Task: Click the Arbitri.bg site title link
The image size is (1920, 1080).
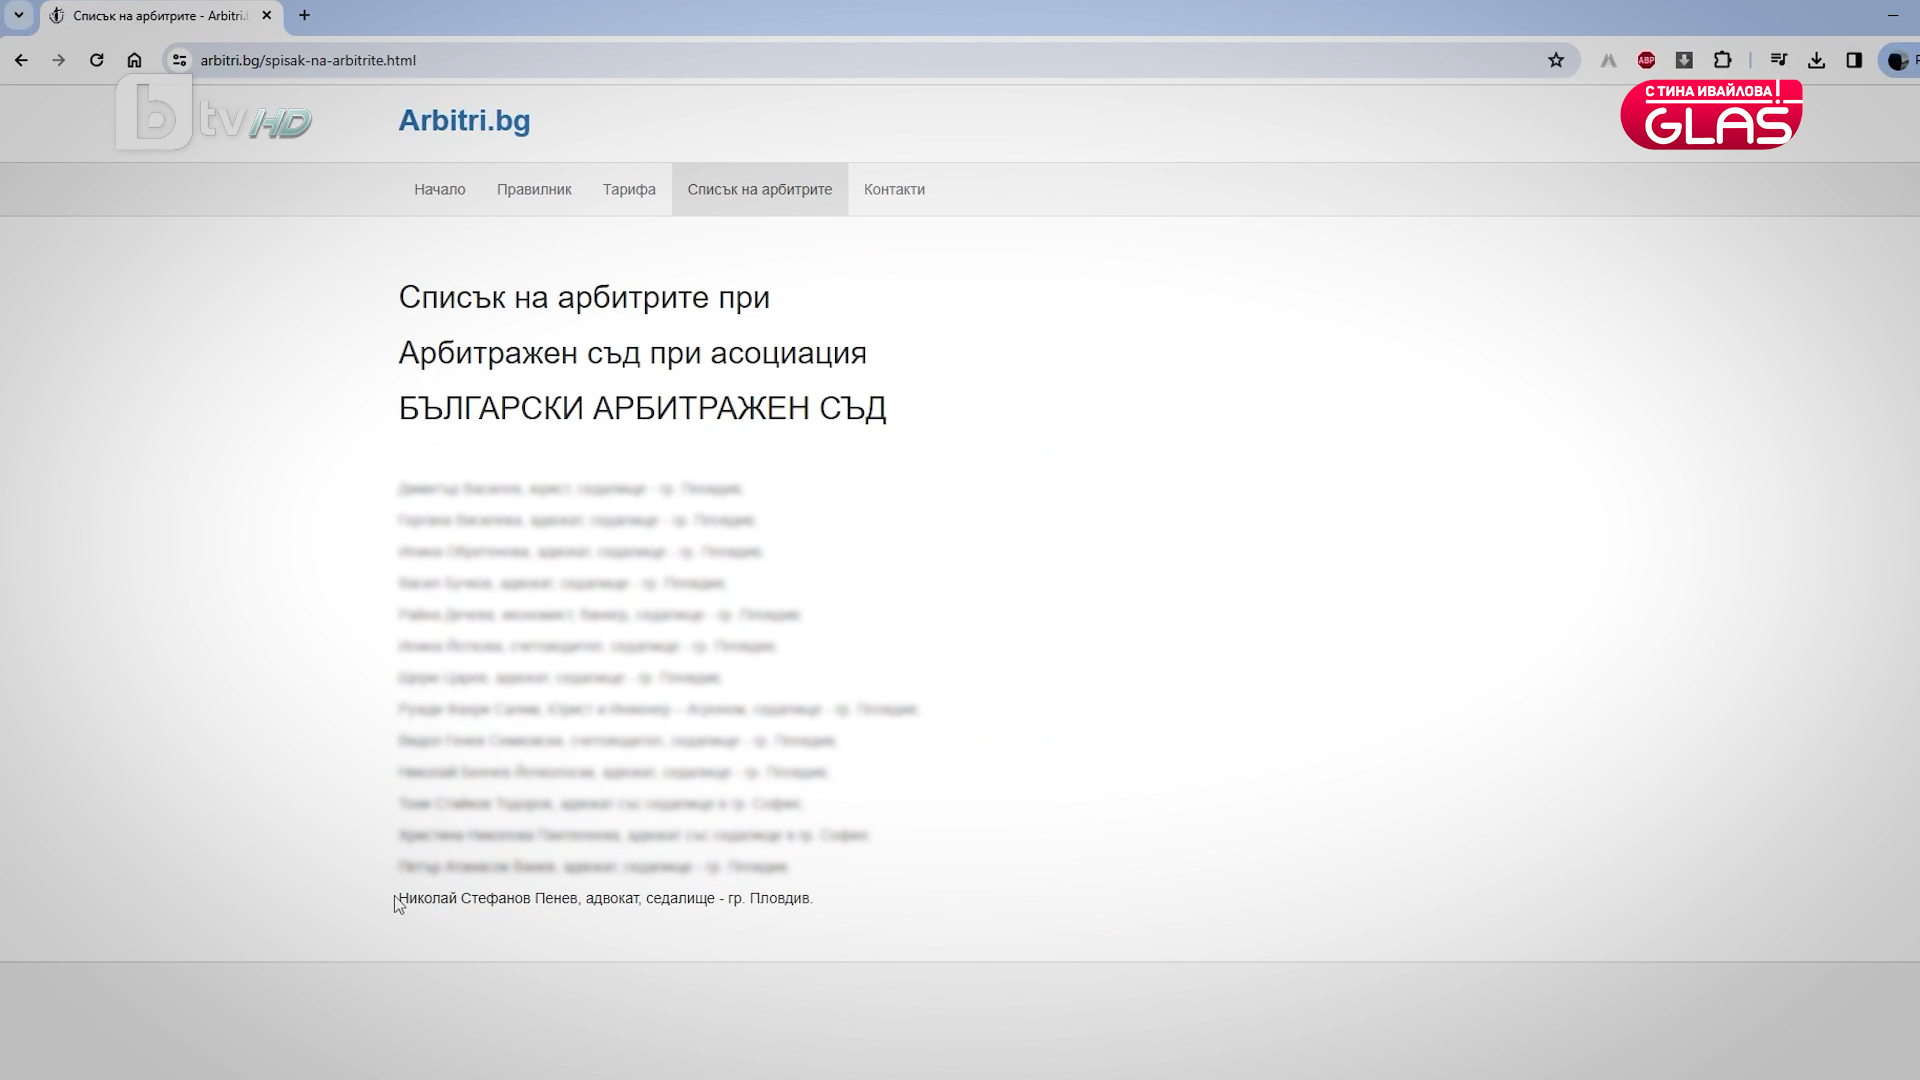Action: (464, 120)
